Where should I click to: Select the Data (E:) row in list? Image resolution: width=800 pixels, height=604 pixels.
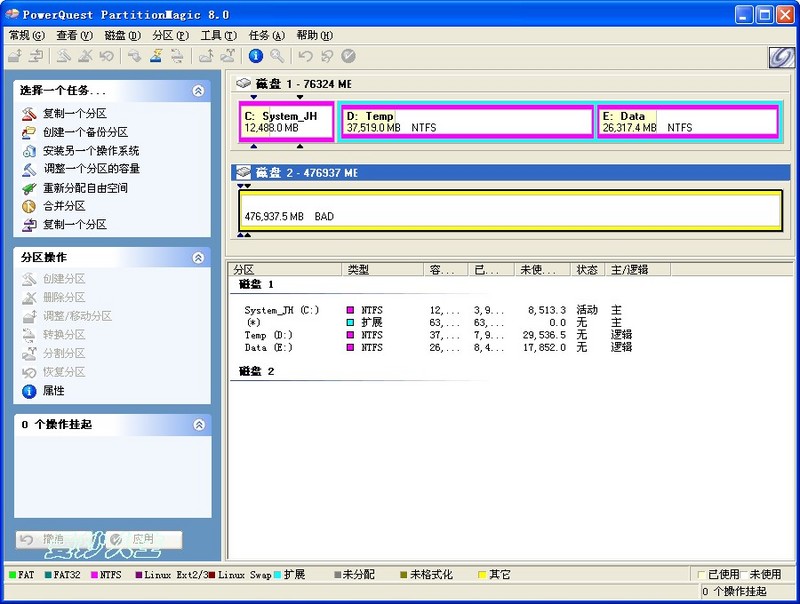point(439,347)
